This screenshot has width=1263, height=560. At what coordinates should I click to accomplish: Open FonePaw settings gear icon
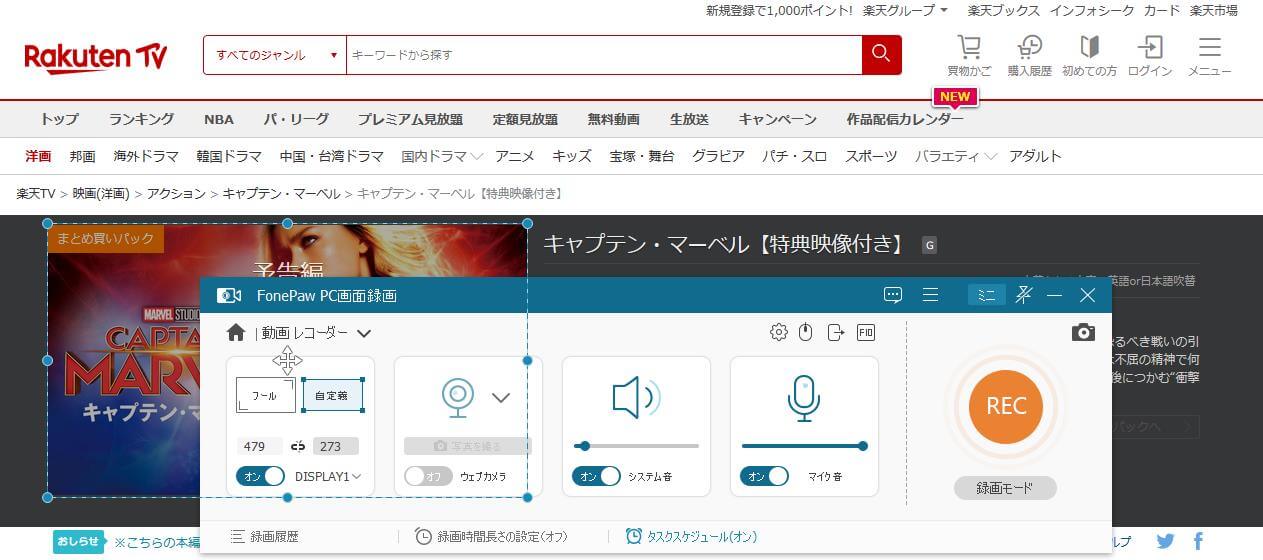778,332
